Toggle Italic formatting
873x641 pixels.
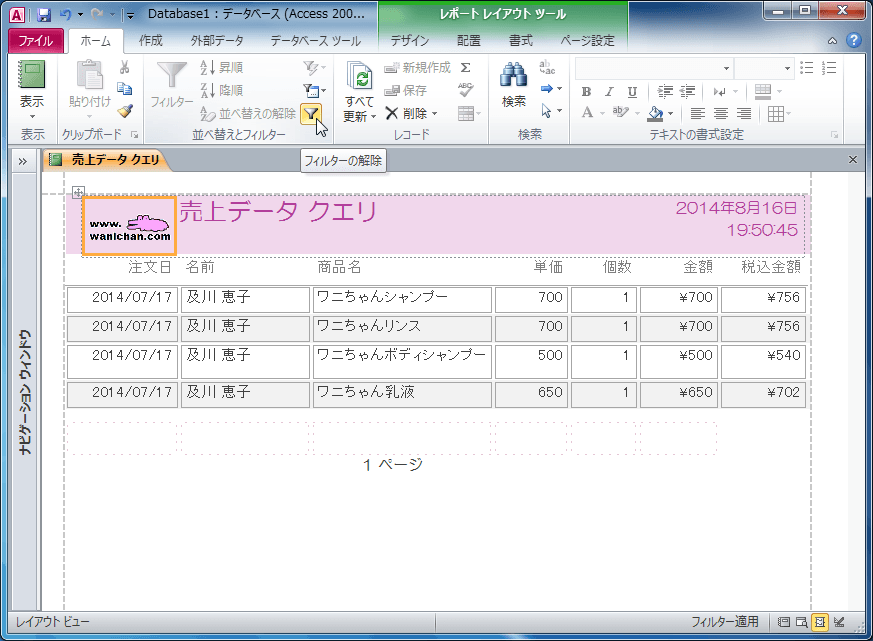[x=609, y=92]
